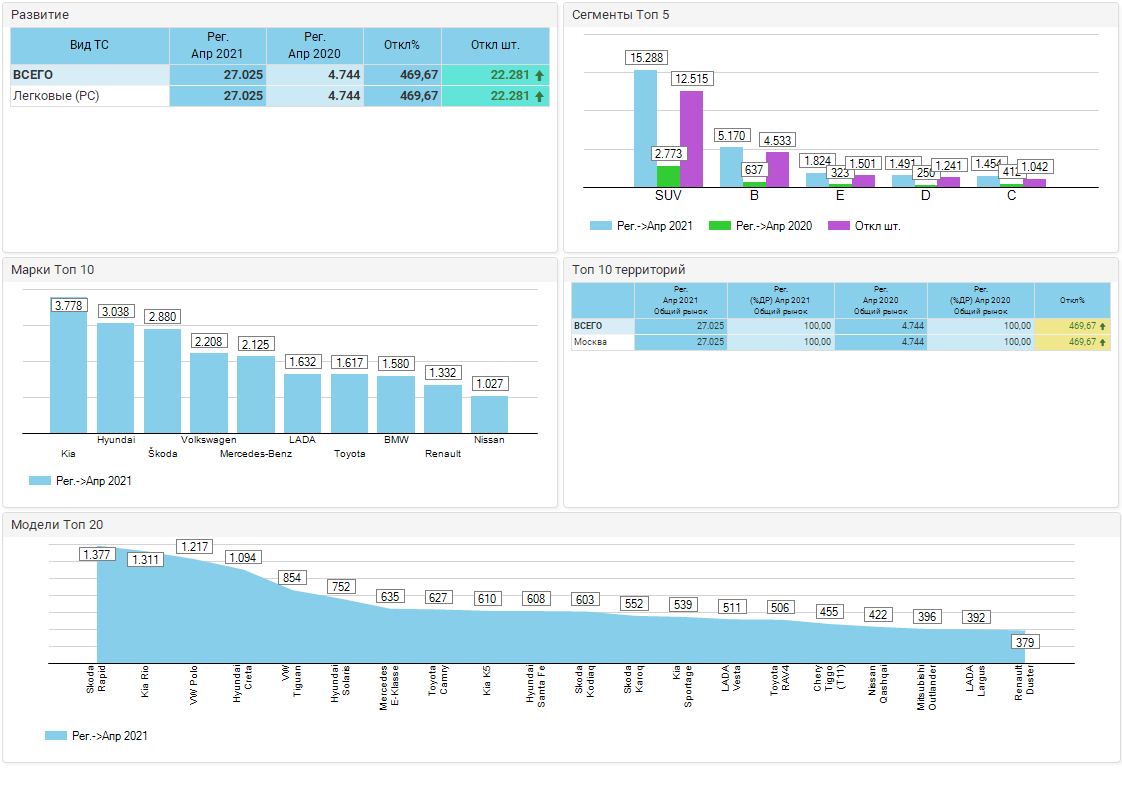
Task: Sort by Откл% header in Развитие table
Action: (402, 46)
